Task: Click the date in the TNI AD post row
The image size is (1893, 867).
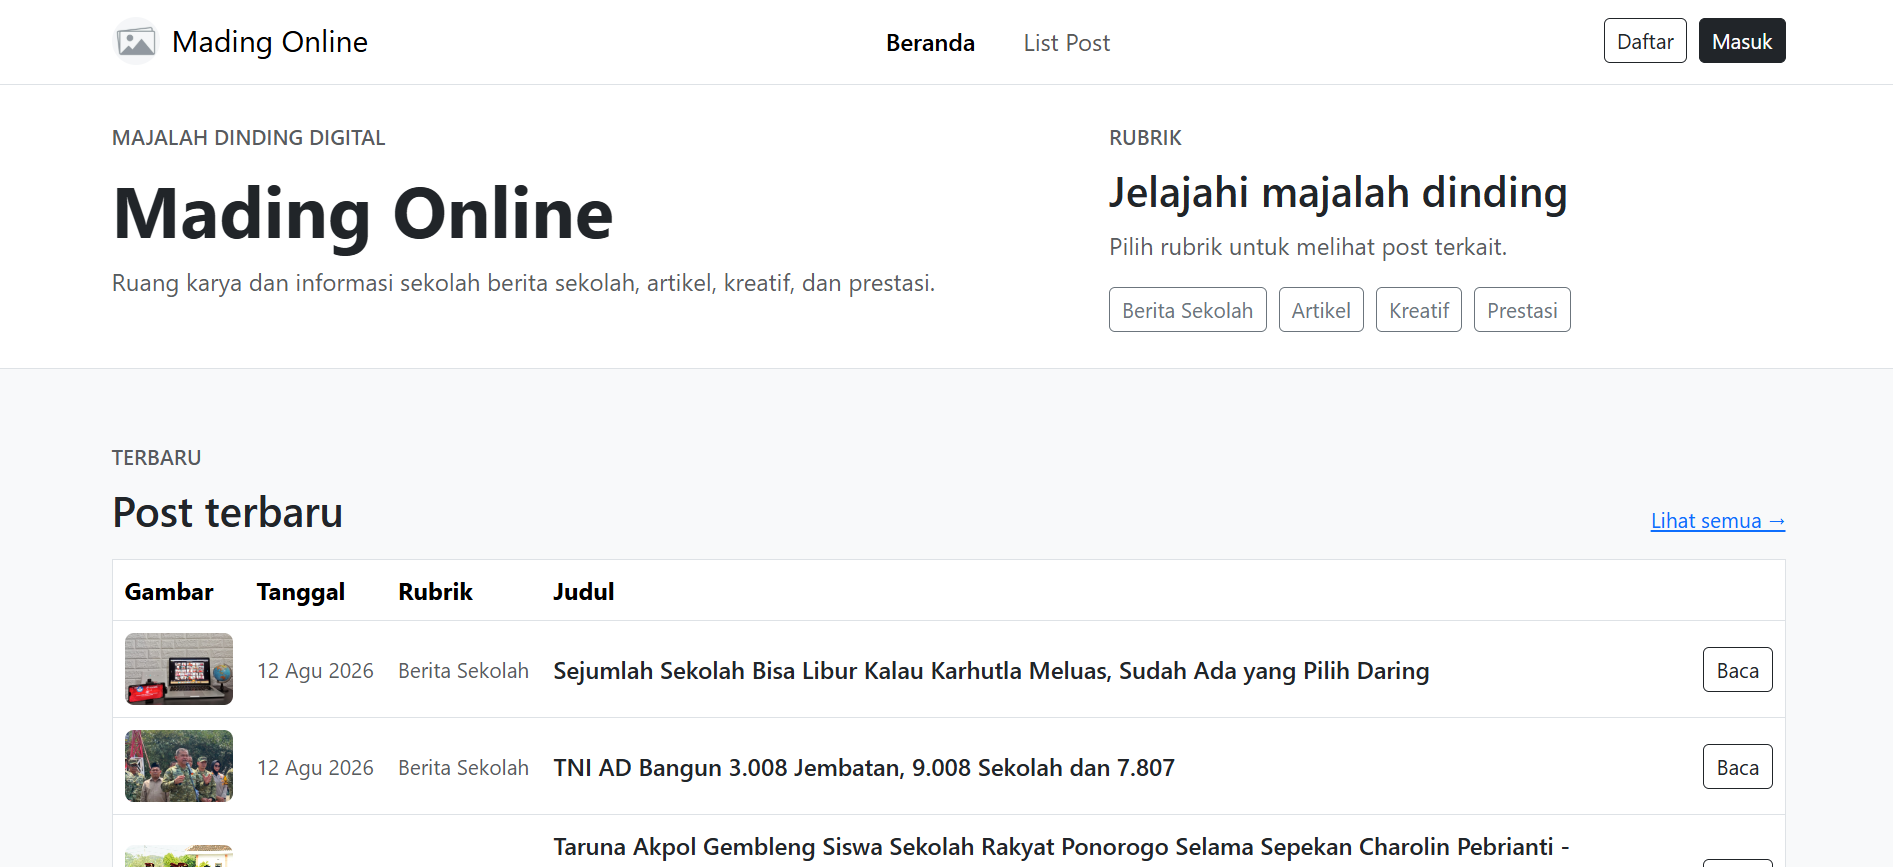Action: pyautogui.click(x=315, y=768)
